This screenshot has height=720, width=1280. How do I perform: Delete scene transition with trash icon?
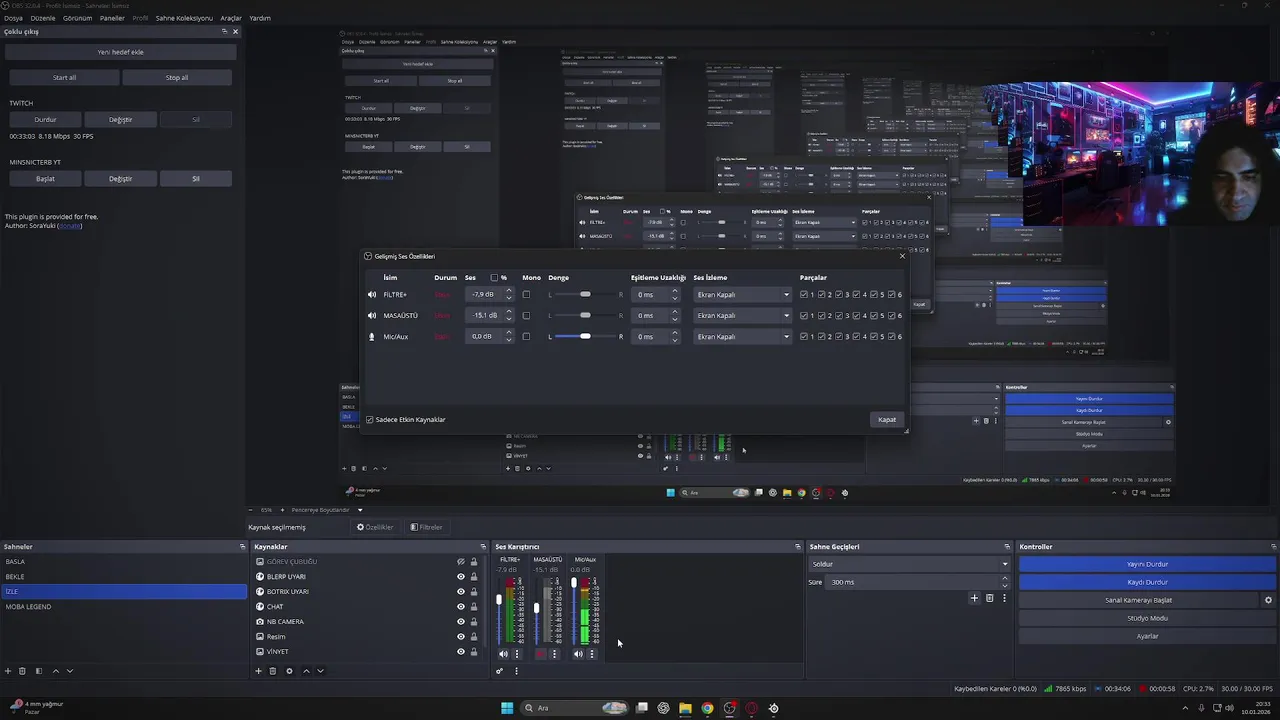coord(989,598)
